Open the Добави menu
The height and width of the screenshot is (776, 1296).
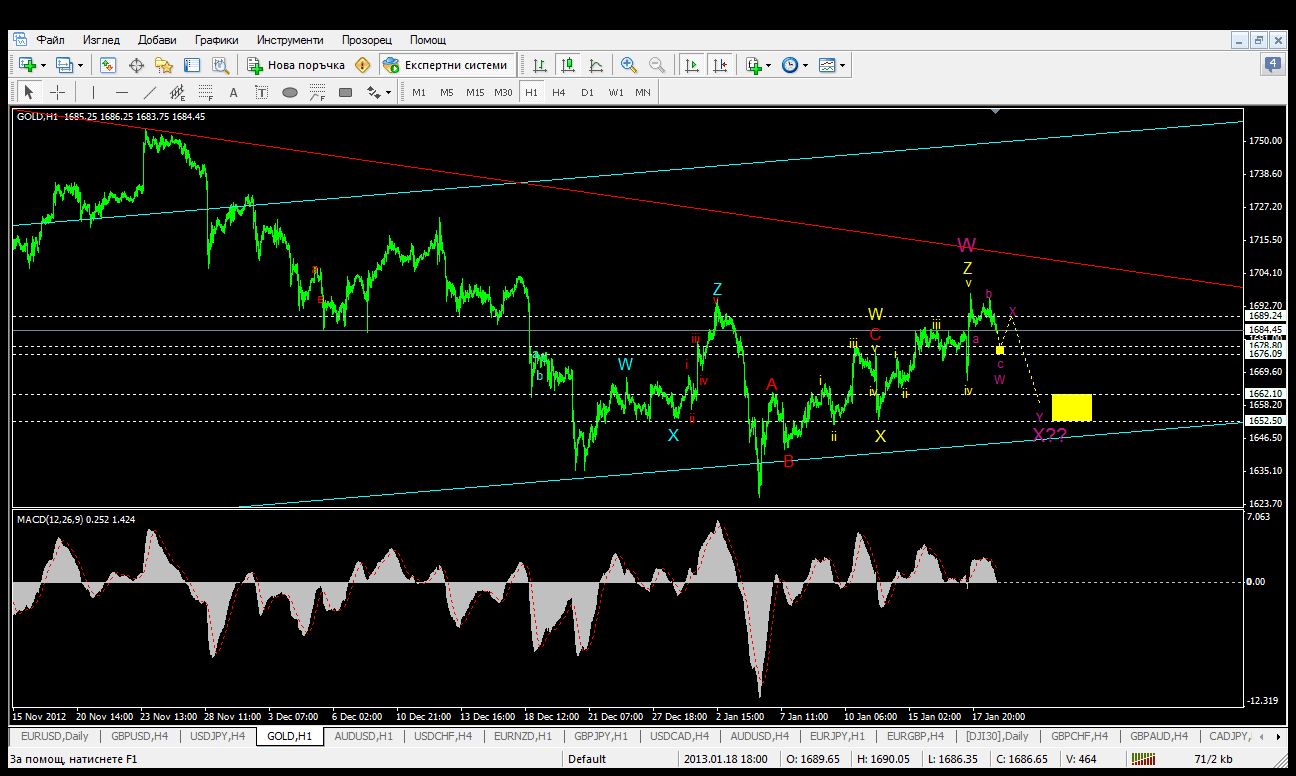[x=157, y=40]
